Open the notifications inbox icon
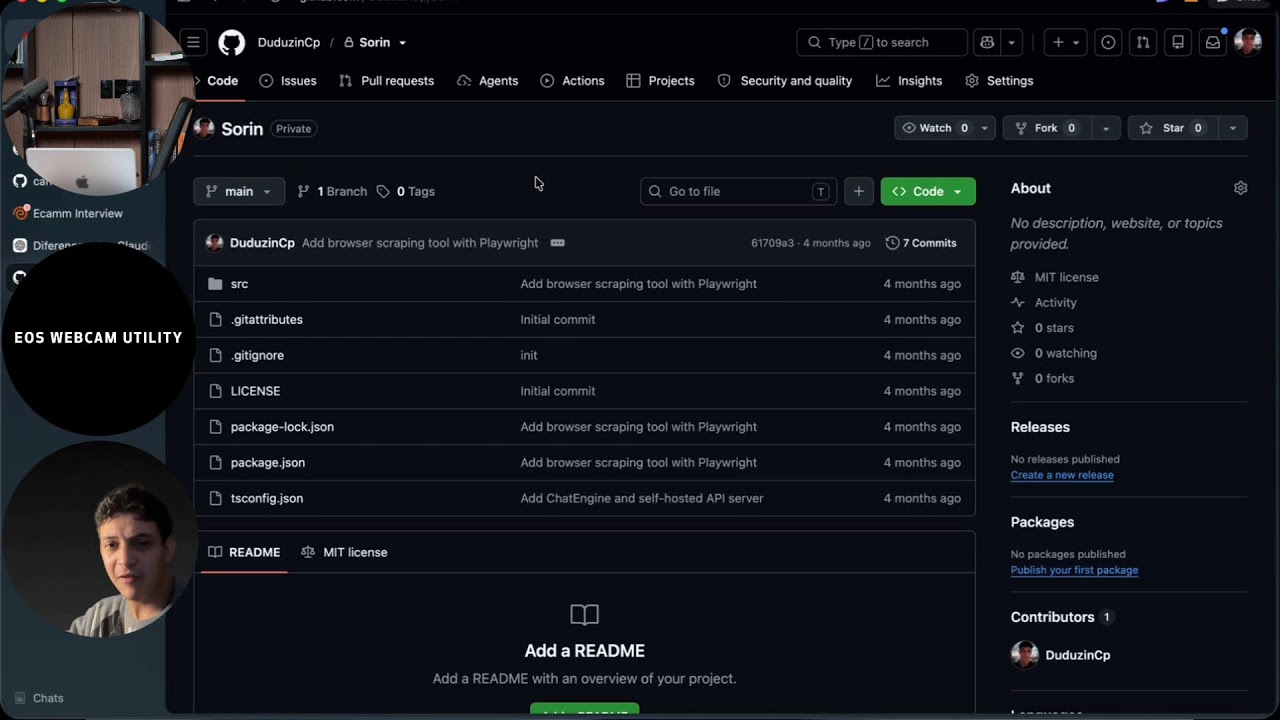This screenshot has width=1280, height=720. coord(1213,42)
